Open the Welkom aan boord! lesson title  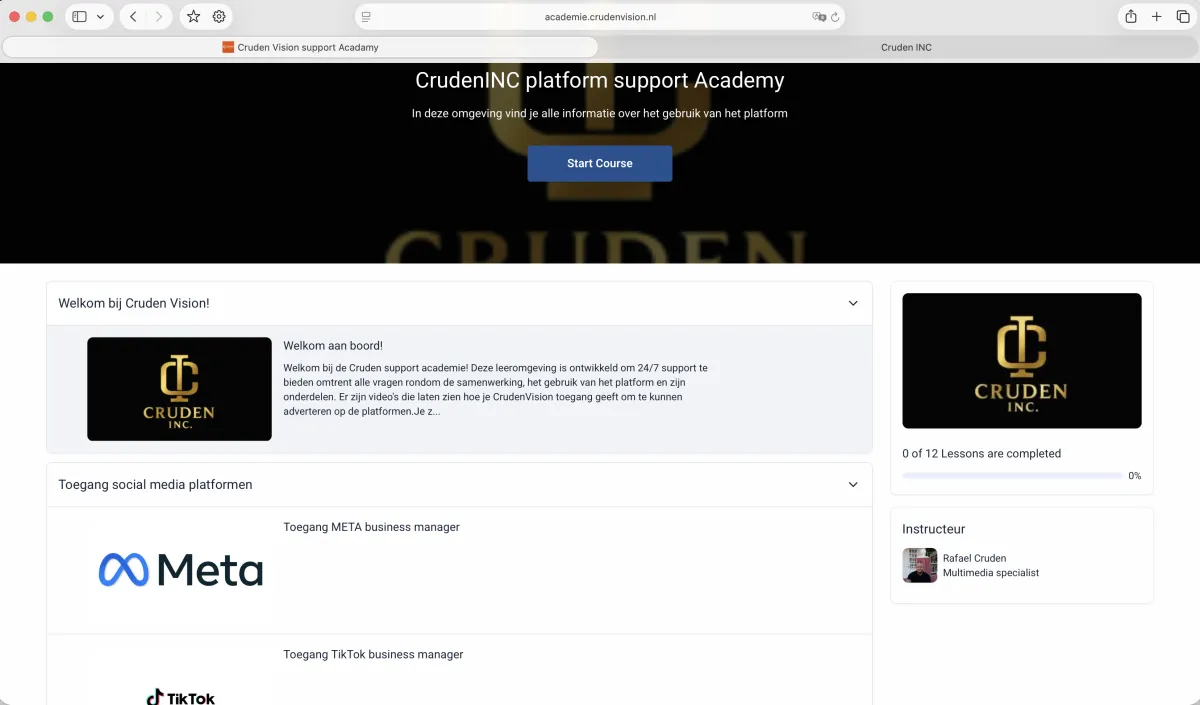click(333, 346)
